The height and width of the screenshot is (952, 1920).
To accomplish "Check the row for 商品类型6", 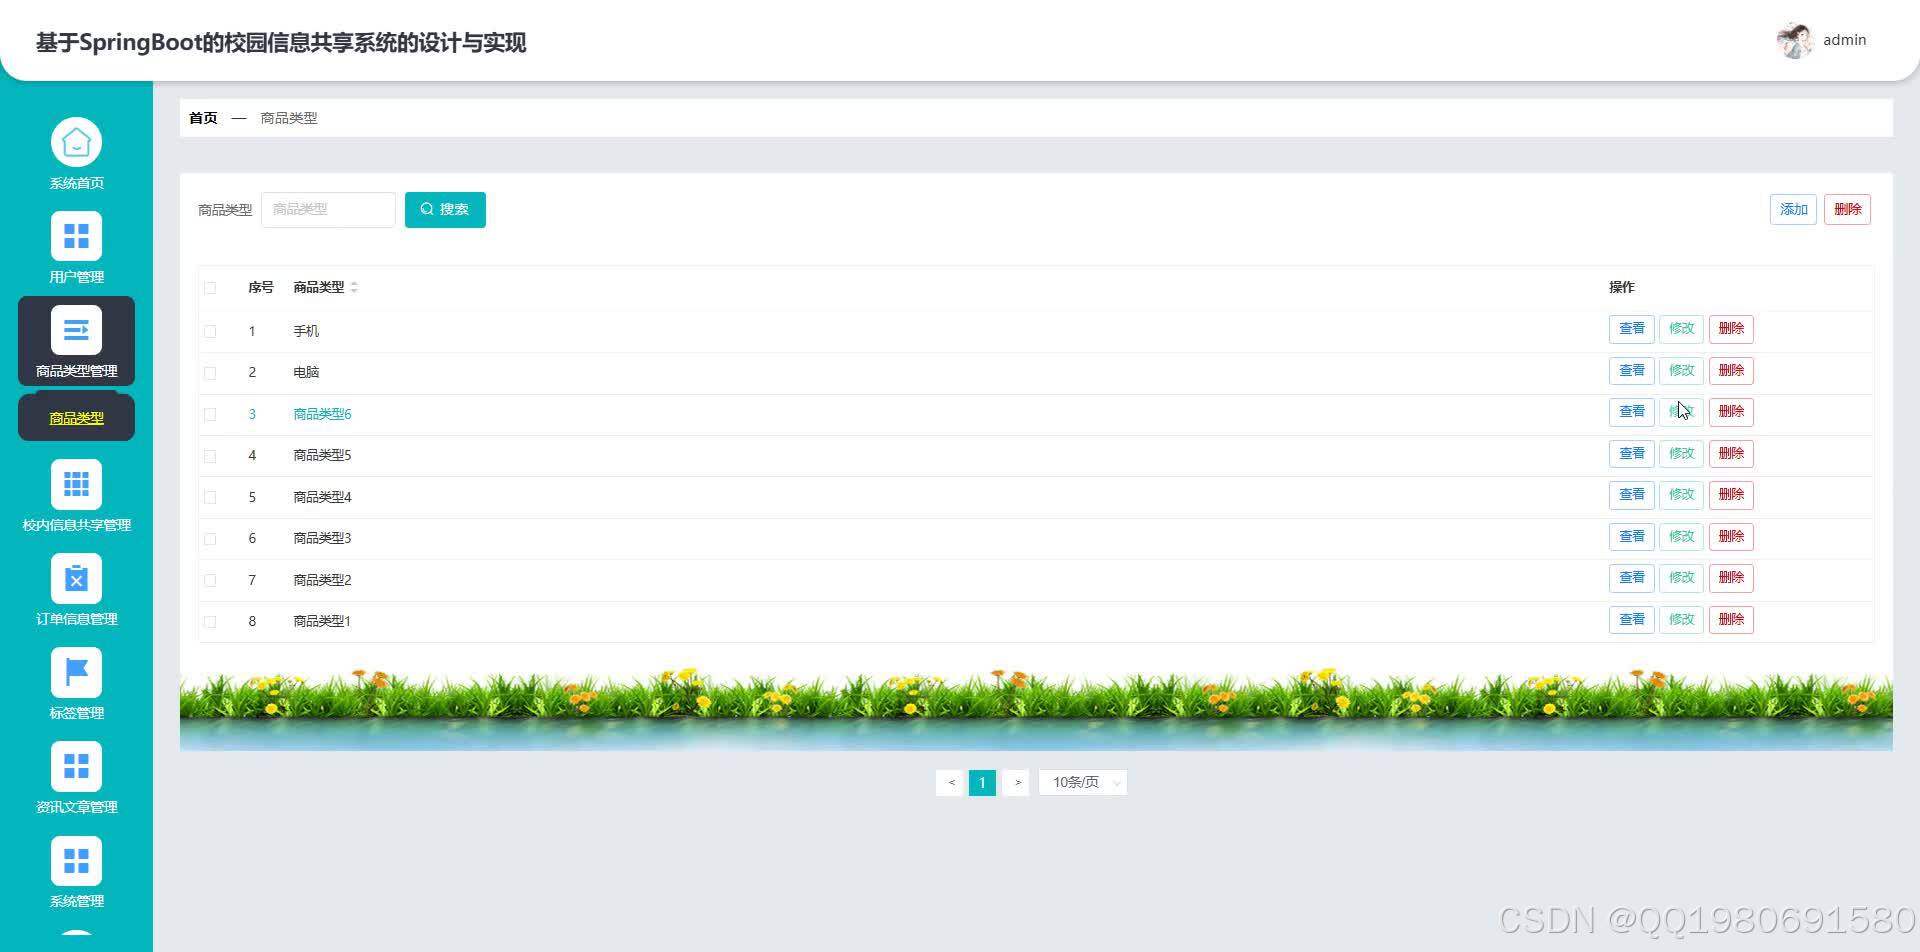I will 210,414.
